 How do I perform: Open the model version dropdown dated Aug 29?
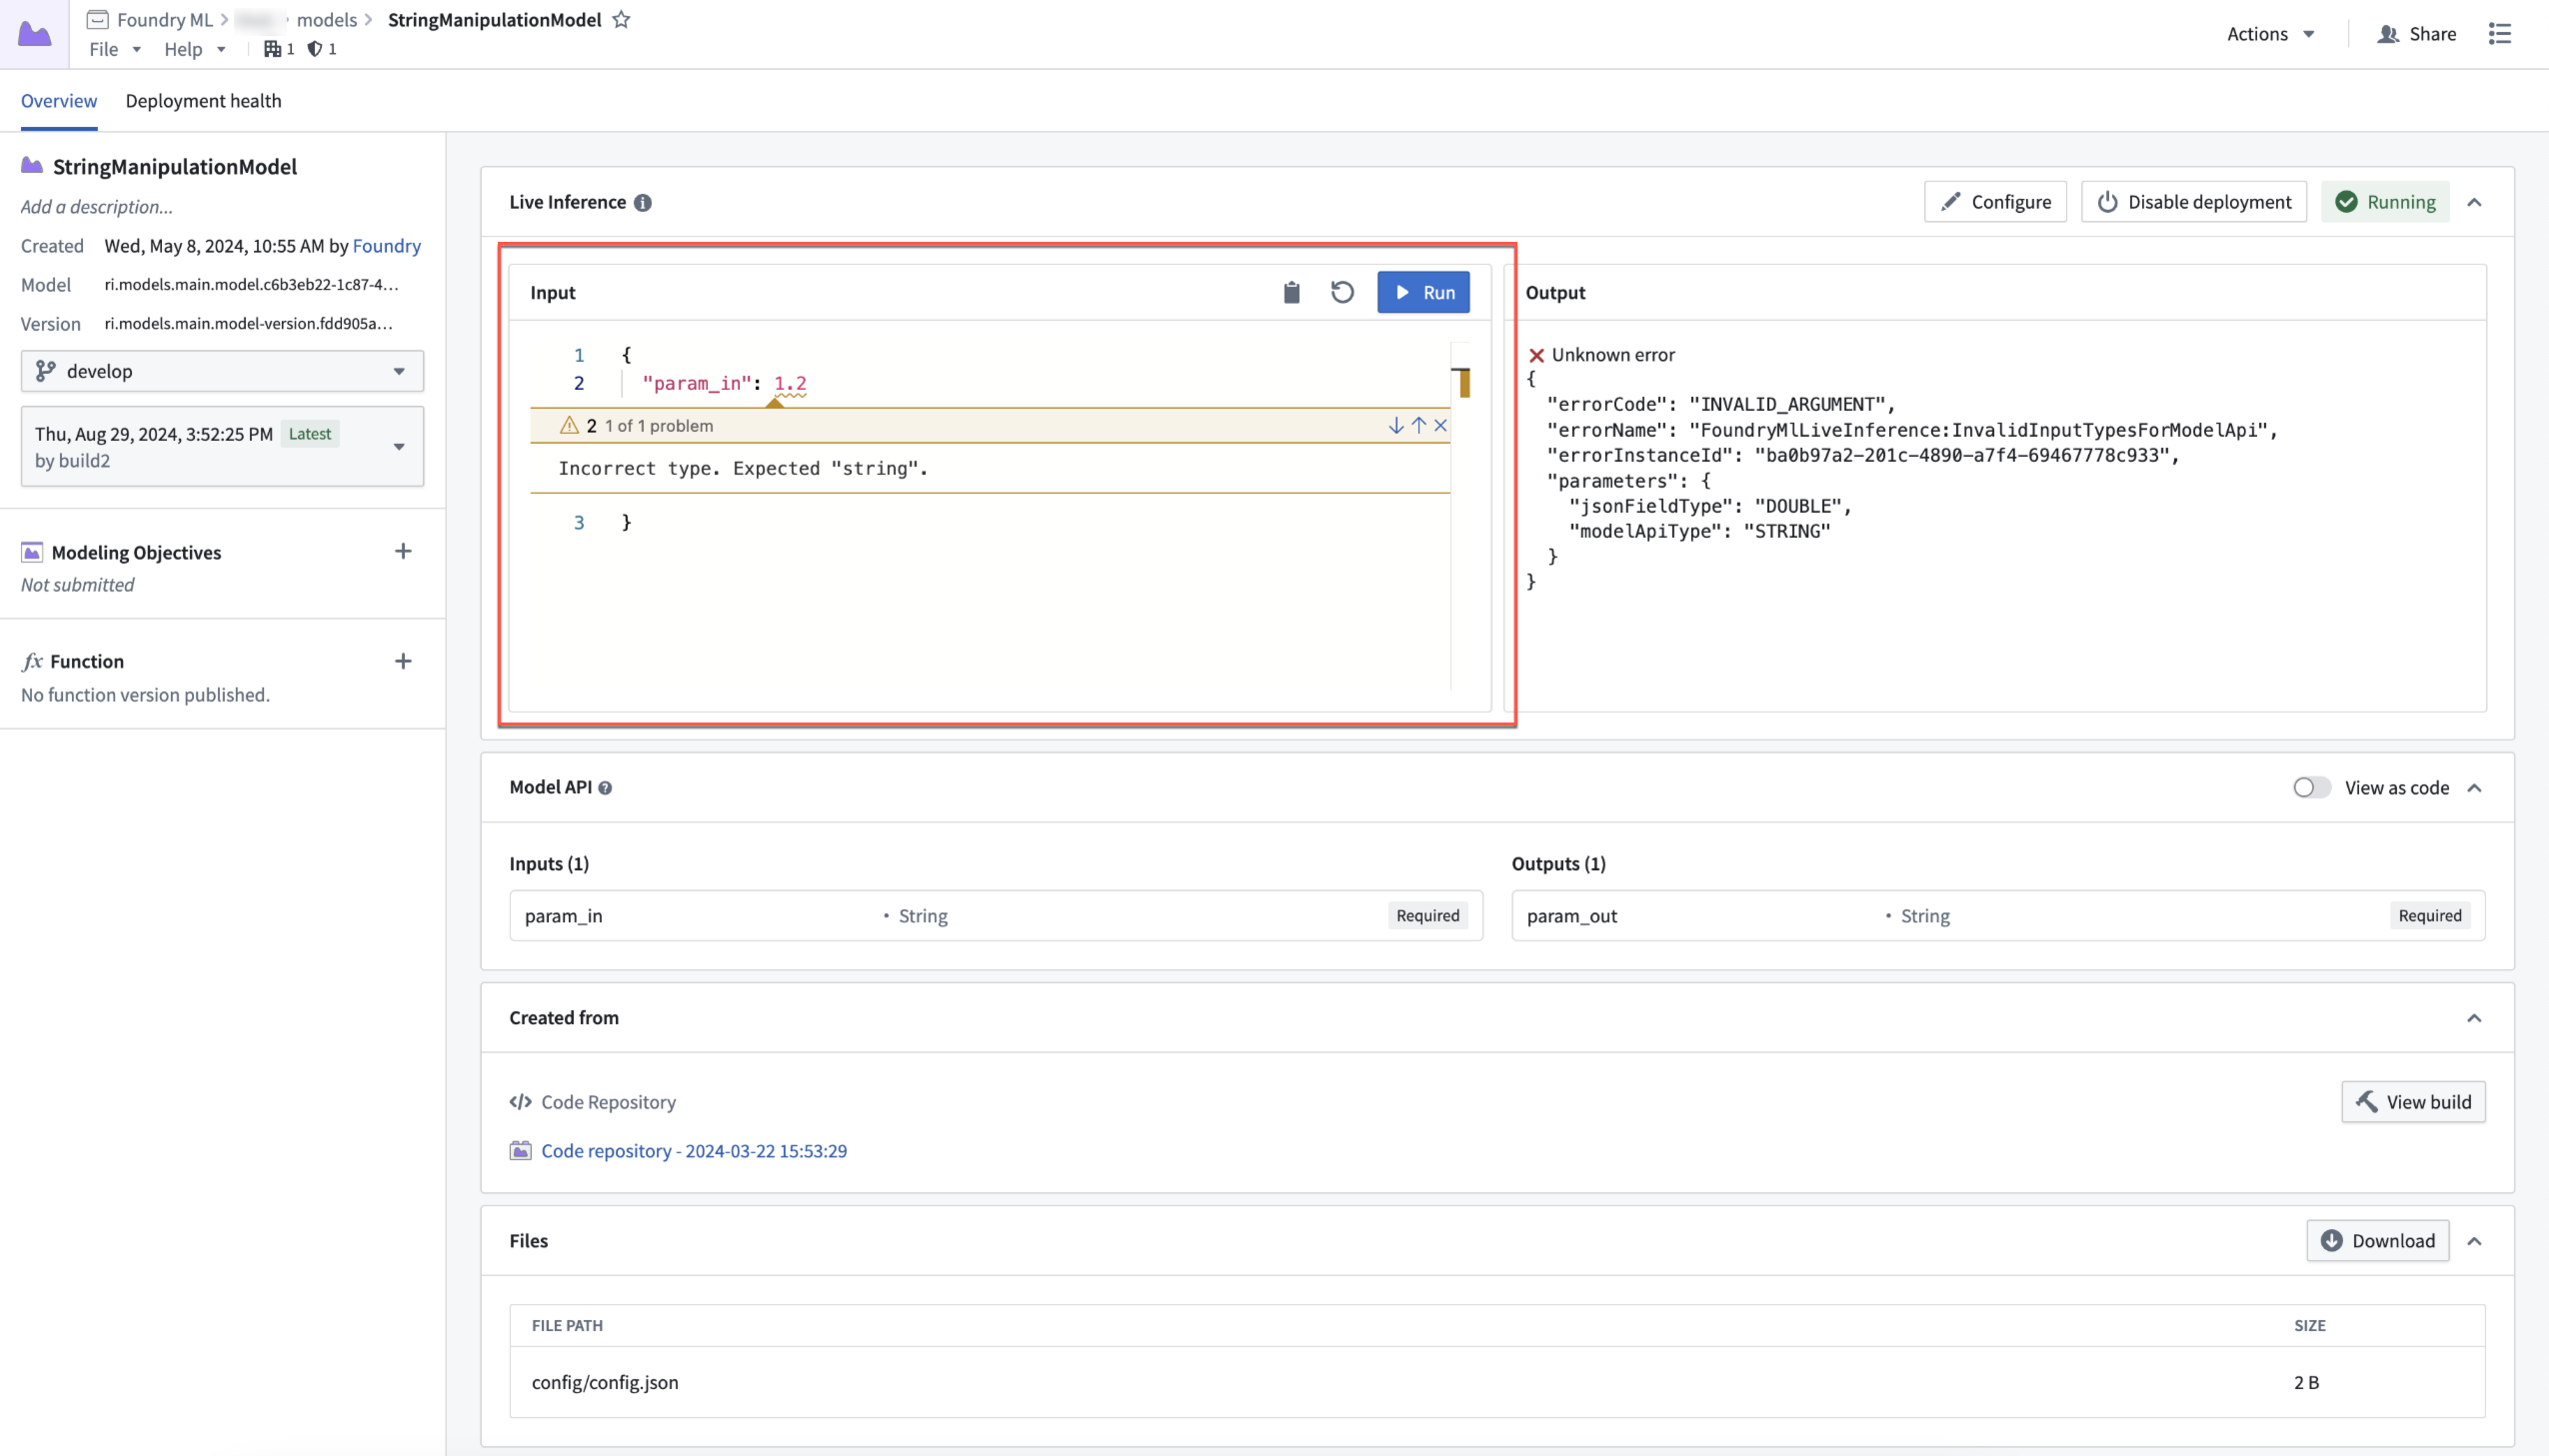tap(222, 447)
